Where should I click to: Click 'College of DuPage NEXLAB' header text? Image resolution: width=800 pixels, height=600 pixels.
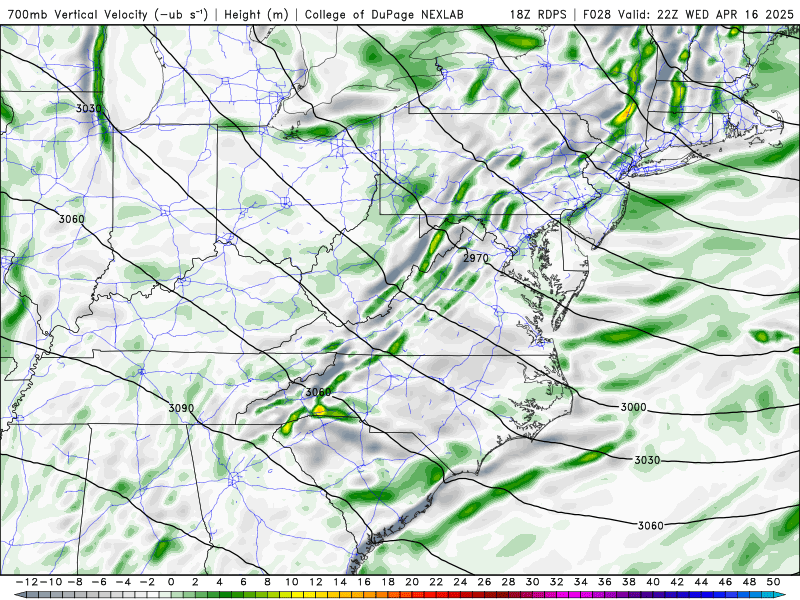(x=384, y=15)
